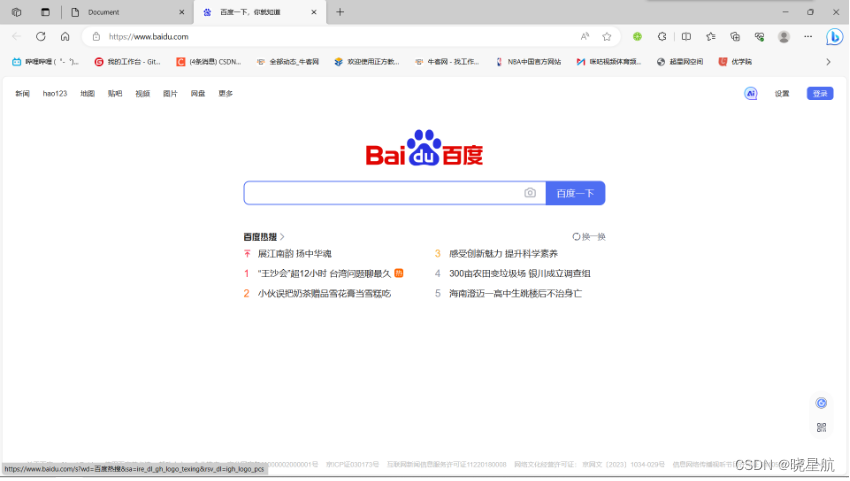This screenshot has height=481, width=850.
Task: Open 新闻 news link
Action: tap(22, 93)
